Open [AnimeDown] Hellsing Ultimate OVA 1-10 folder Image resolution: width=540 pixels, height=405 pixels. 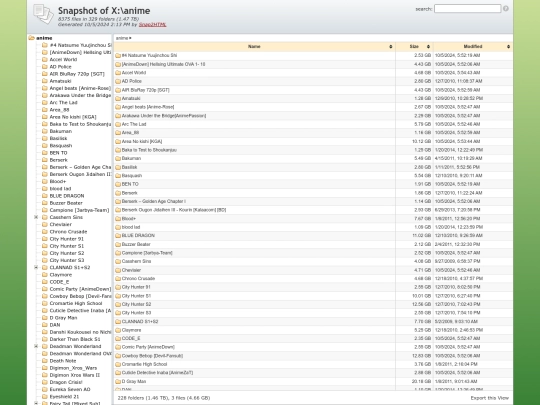point(164,64)
